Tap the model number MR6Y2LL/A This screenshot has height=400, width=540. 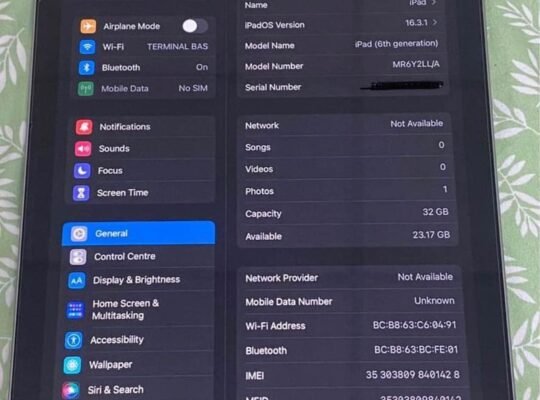point(416,64)
